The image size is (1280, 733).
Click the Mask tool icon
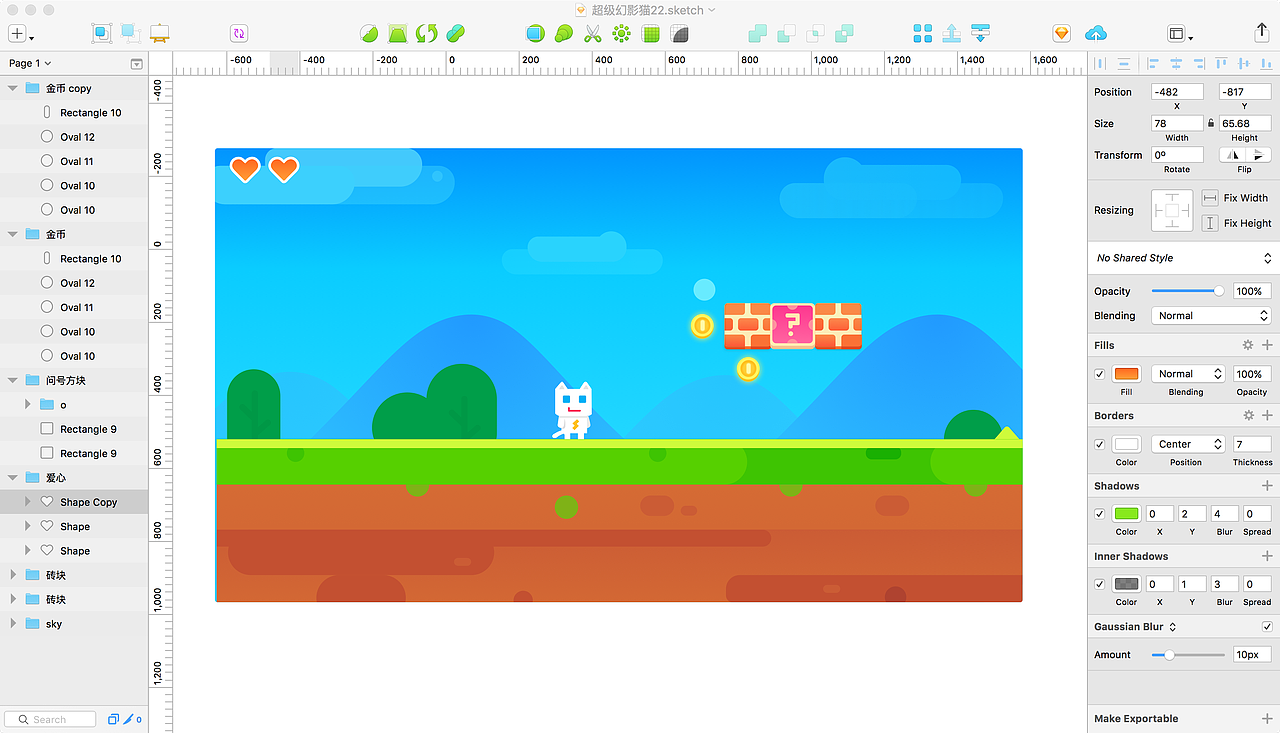pyautogui.click(x=535, y=34)
